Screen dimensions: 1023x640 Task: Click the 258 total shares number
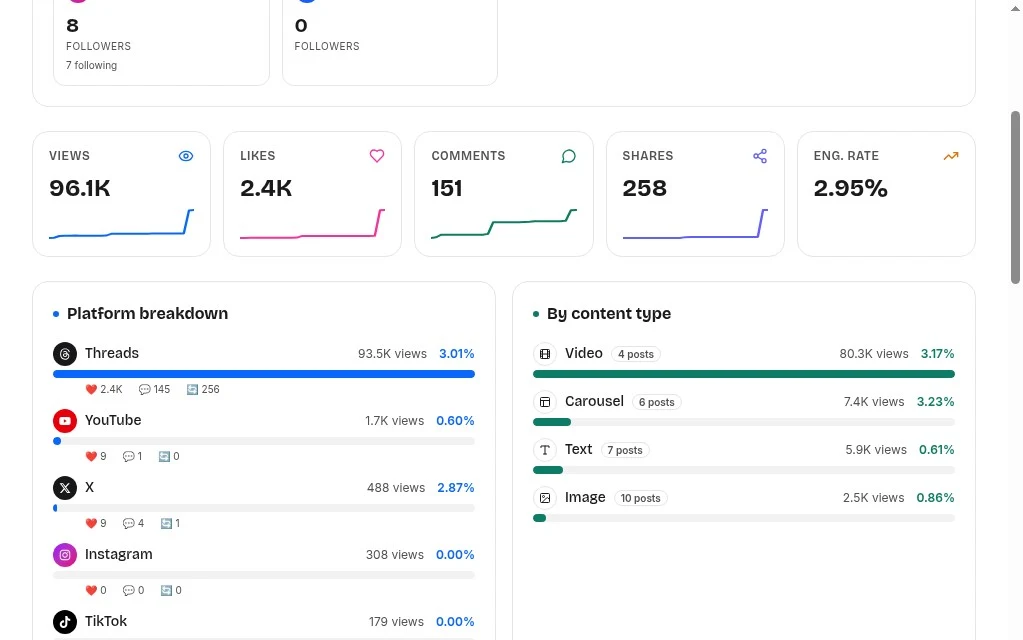645,189
